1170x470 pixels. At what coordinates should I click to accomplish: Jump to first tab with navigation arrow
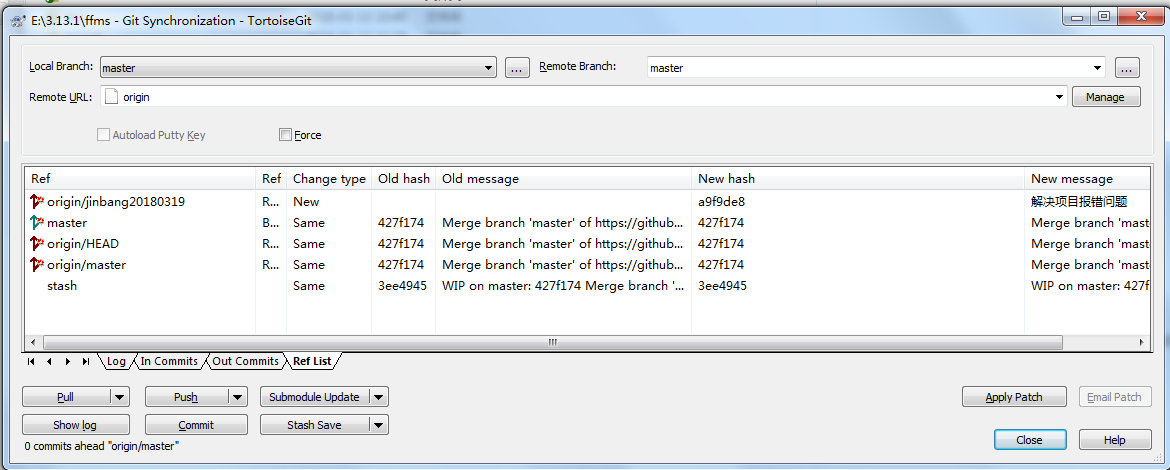(x=31, y=361)
